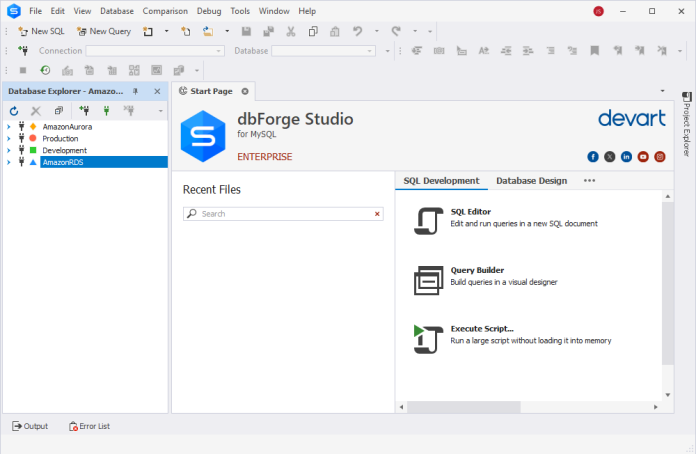Open devart YouTube channel icon
The width and height of the screenshot is (696, 454).
pyautogui.click(x=643, y=157)
